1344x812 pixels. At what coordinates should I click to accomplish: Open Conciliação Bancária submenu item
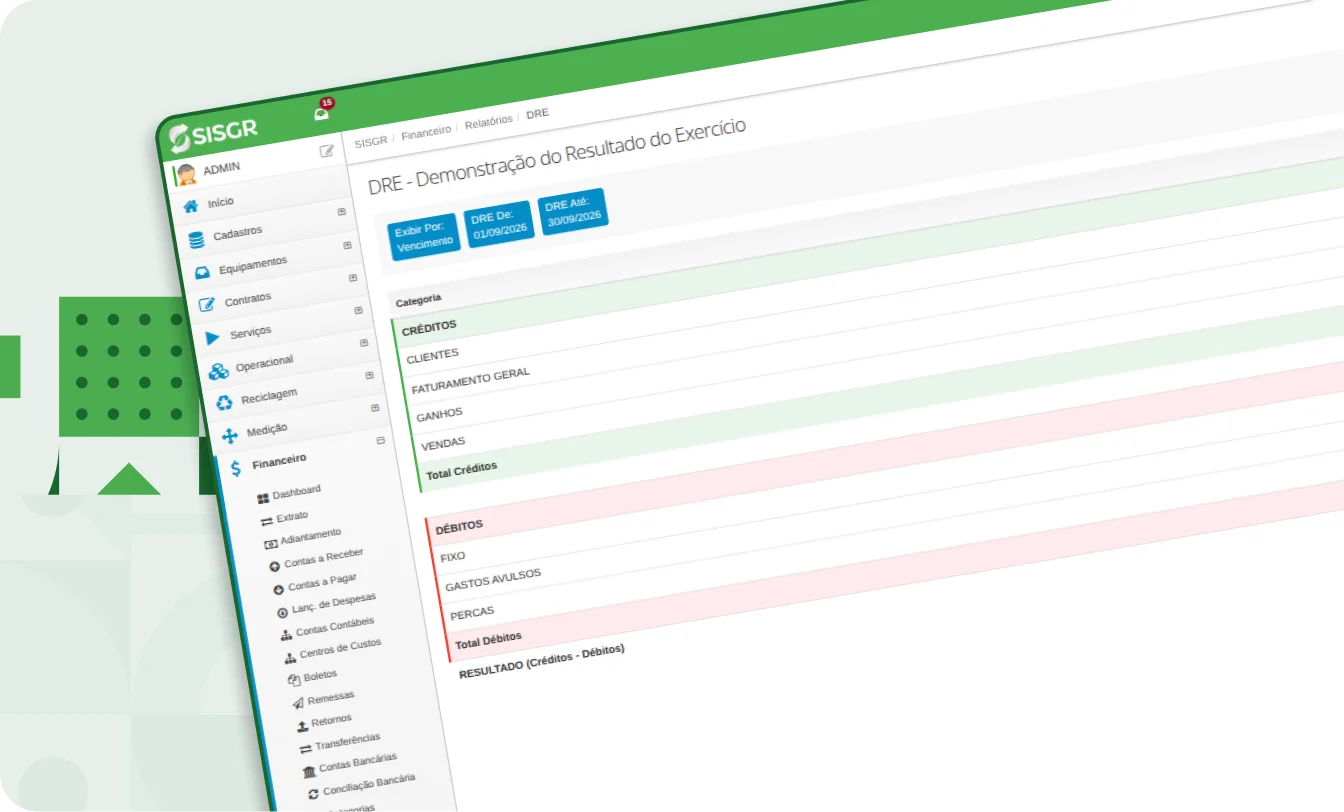point(369,784)
